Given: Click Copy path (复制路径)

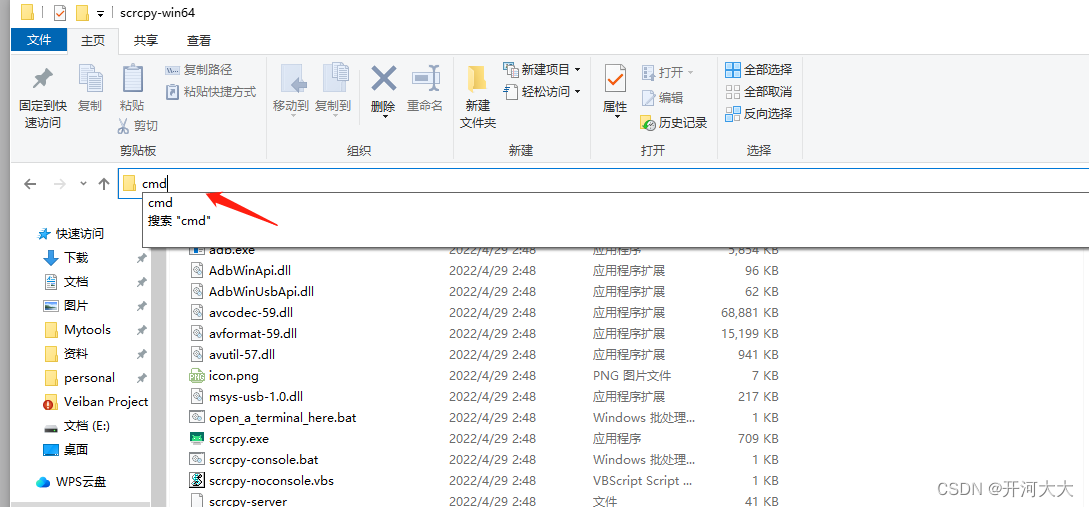Looking at the screenshot, I should coord(199,69).
